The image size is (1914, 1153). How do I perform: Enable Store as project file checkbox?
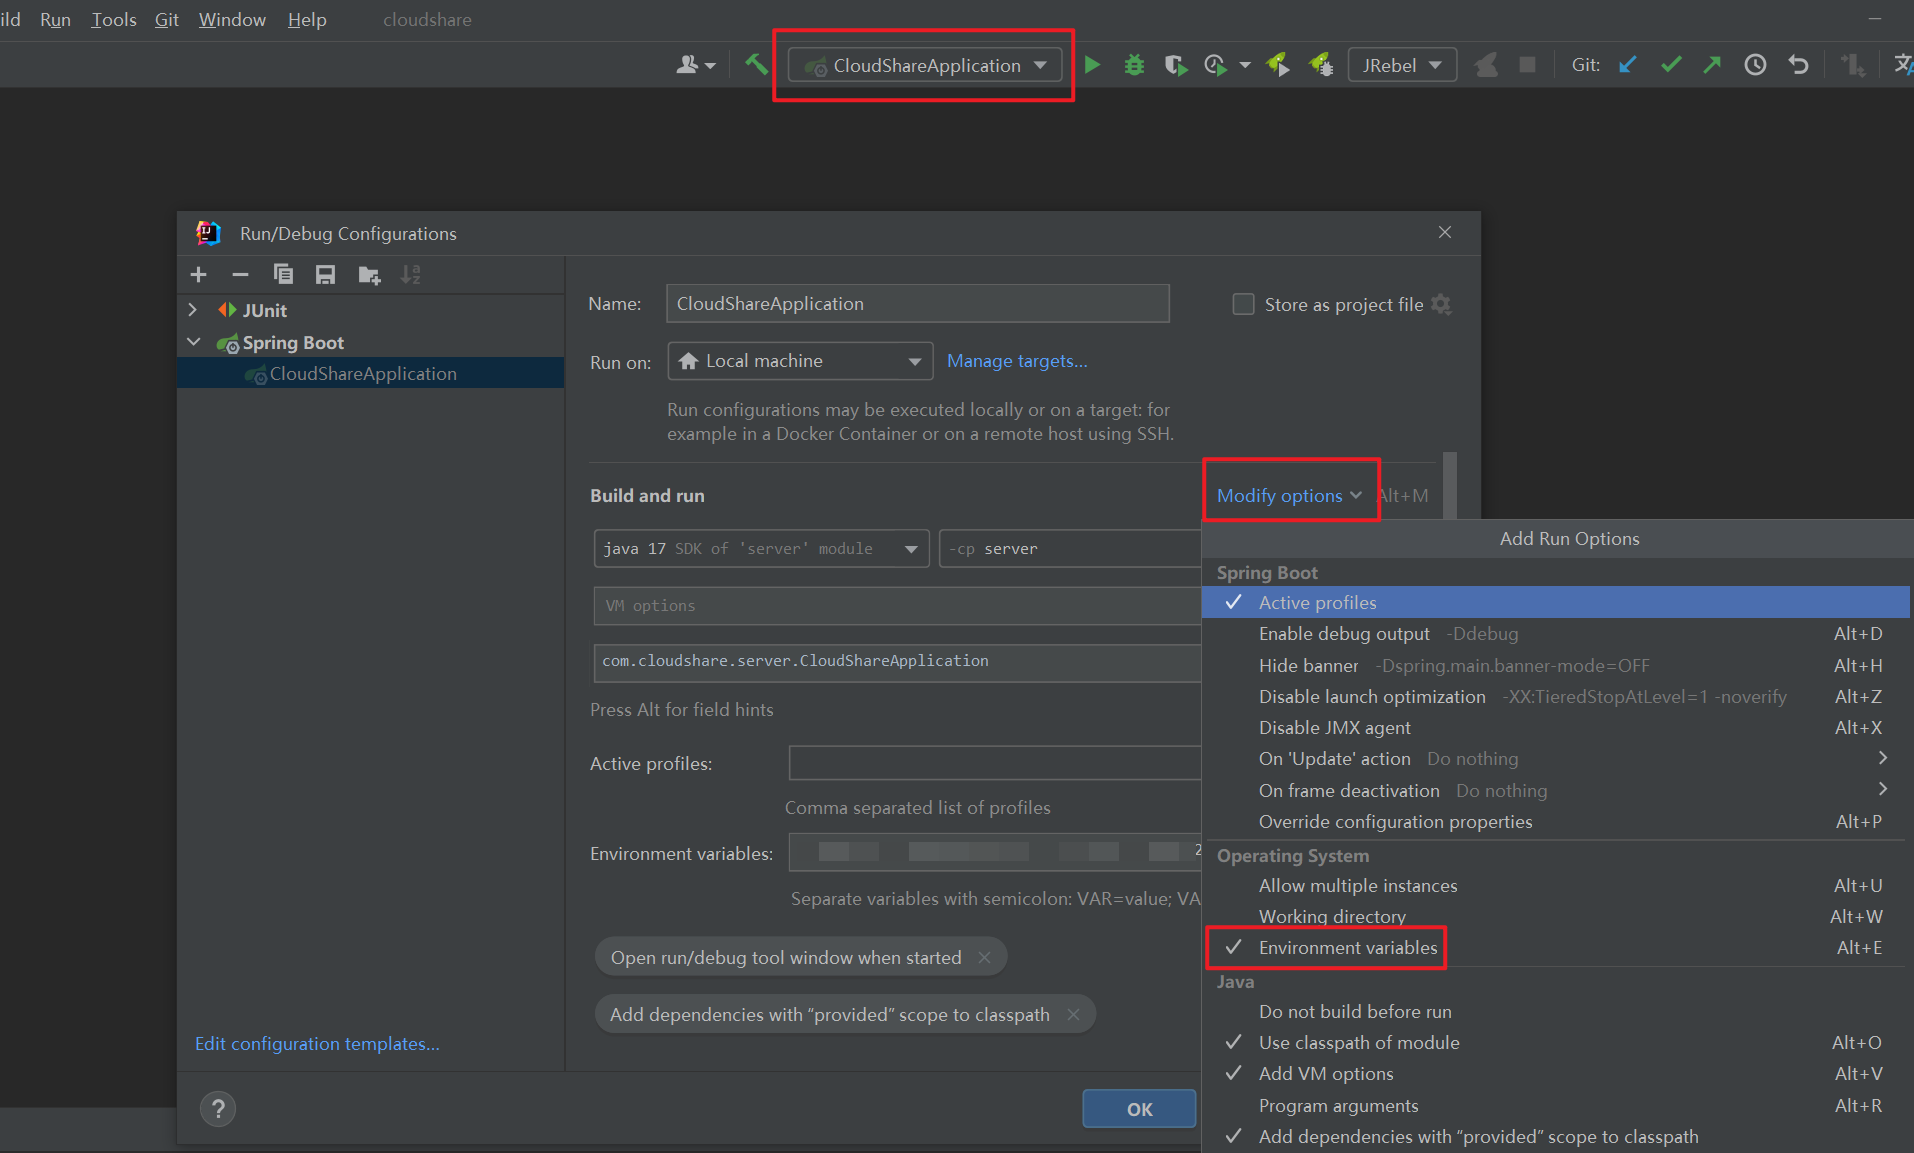(1243, 304)
